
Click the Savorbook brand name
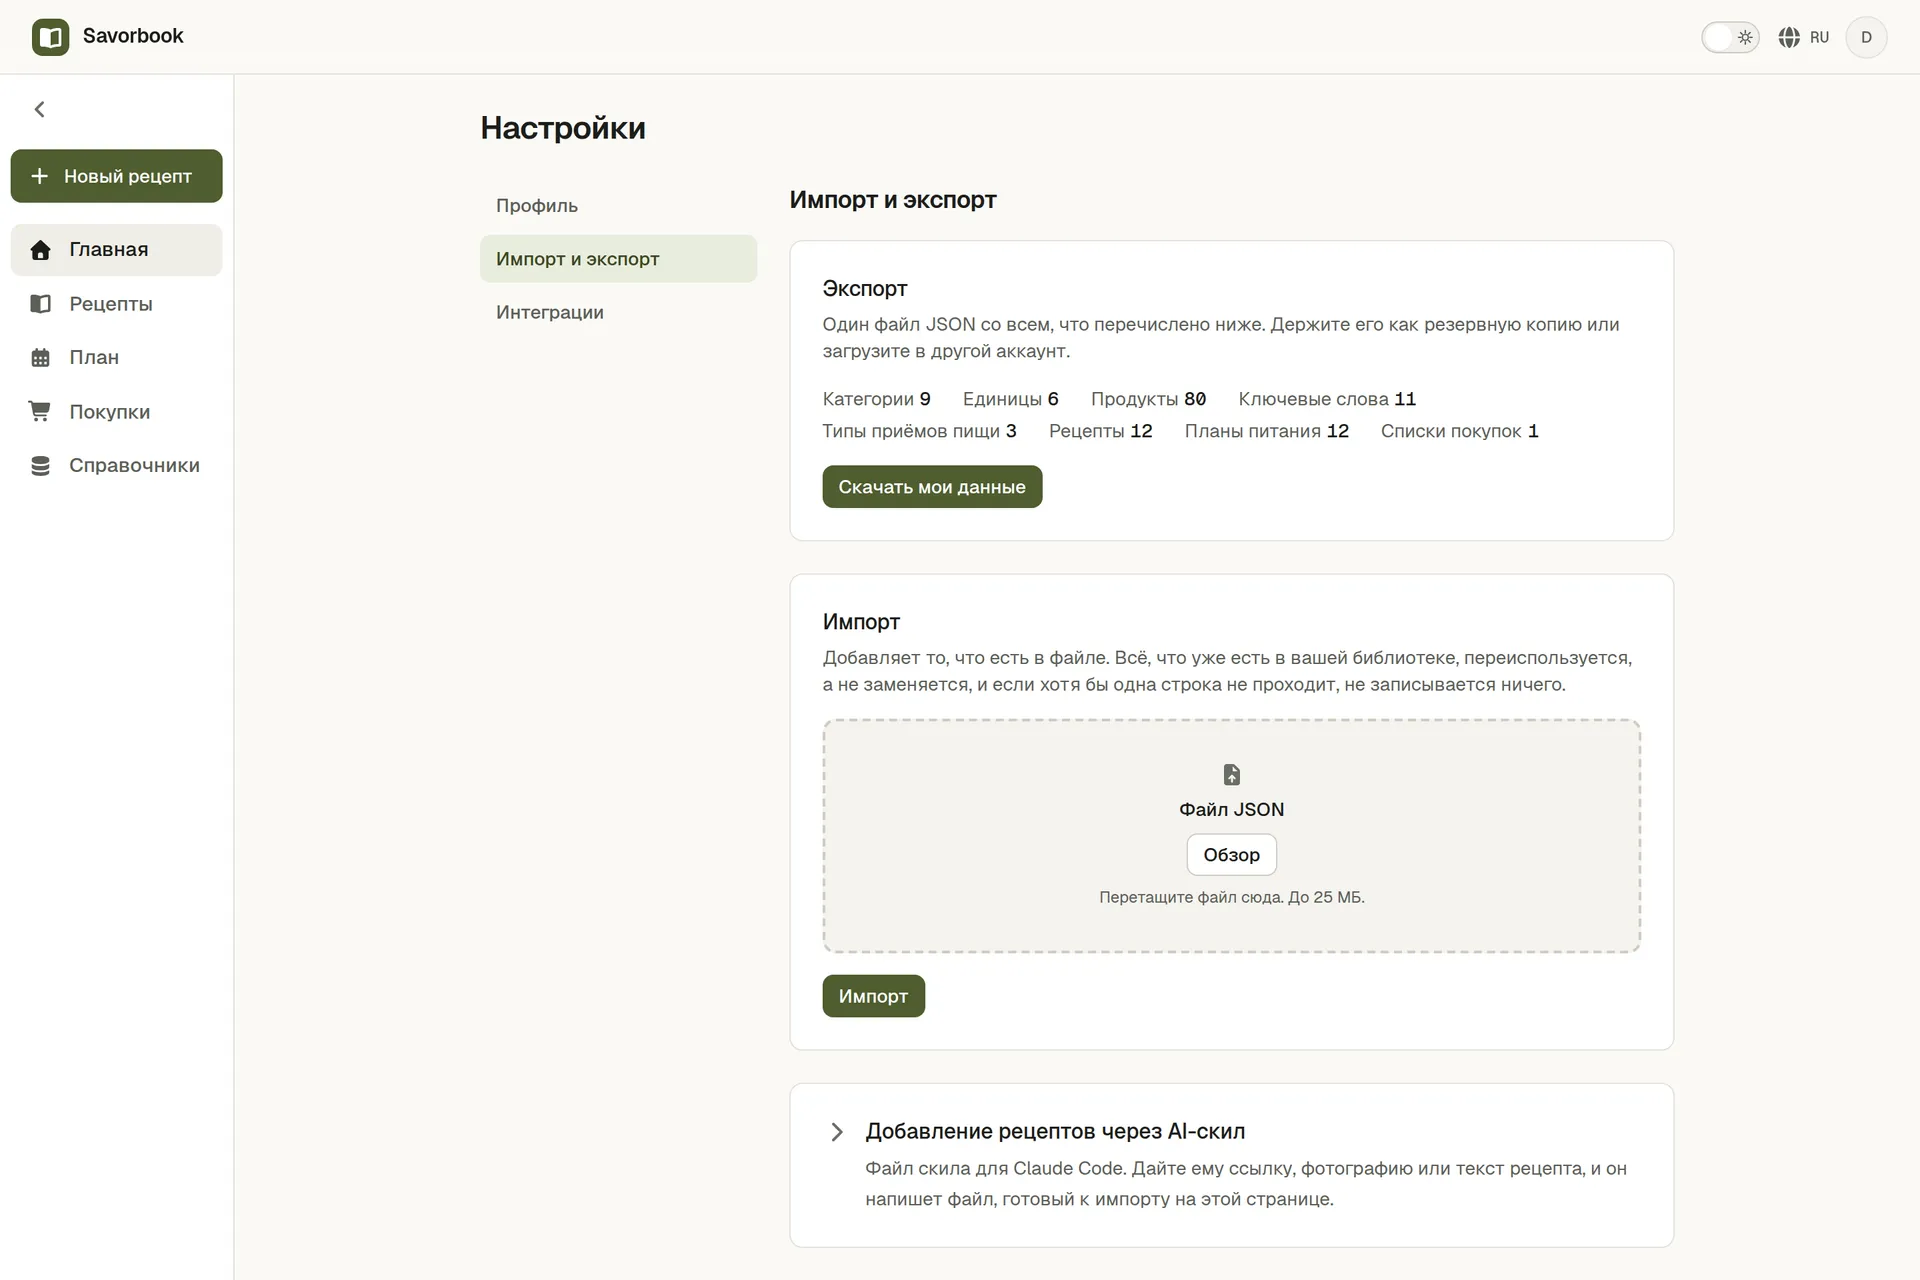tap(133, 36)
